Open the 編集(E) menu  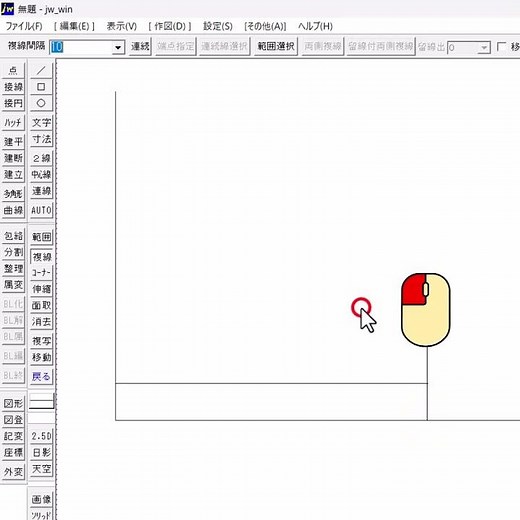(x=74, y=26)
